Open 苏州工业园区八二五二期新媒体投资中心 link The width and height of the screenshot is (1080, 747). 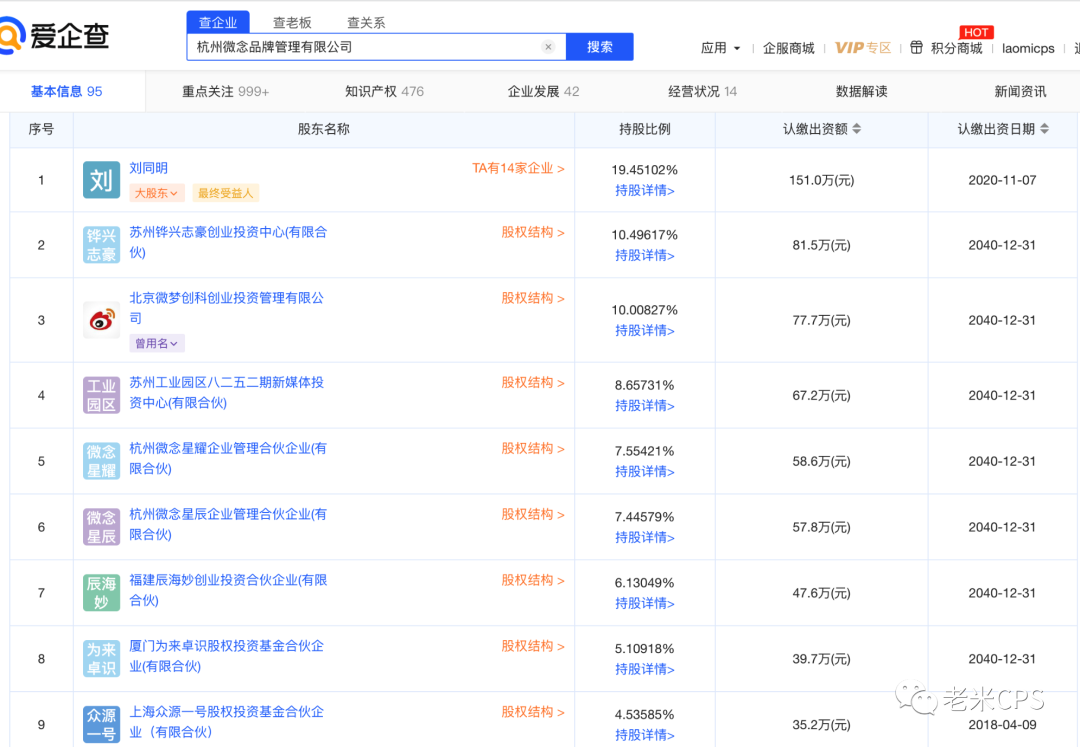pos(227,392)
